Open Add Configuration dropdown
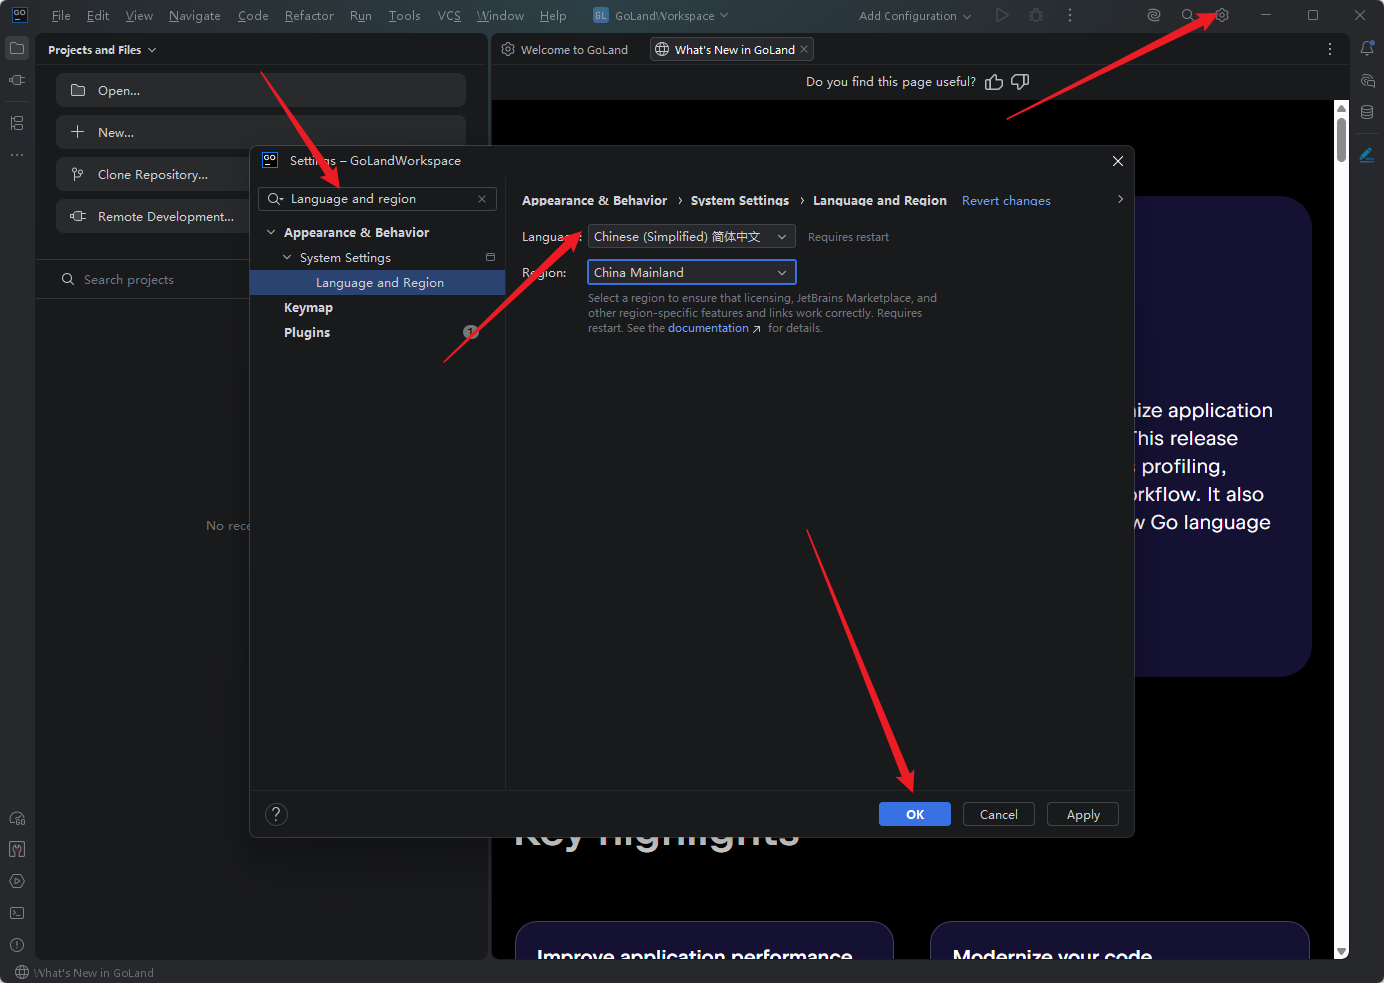This screenshot has width=1384, height=983. coord(915,16)
